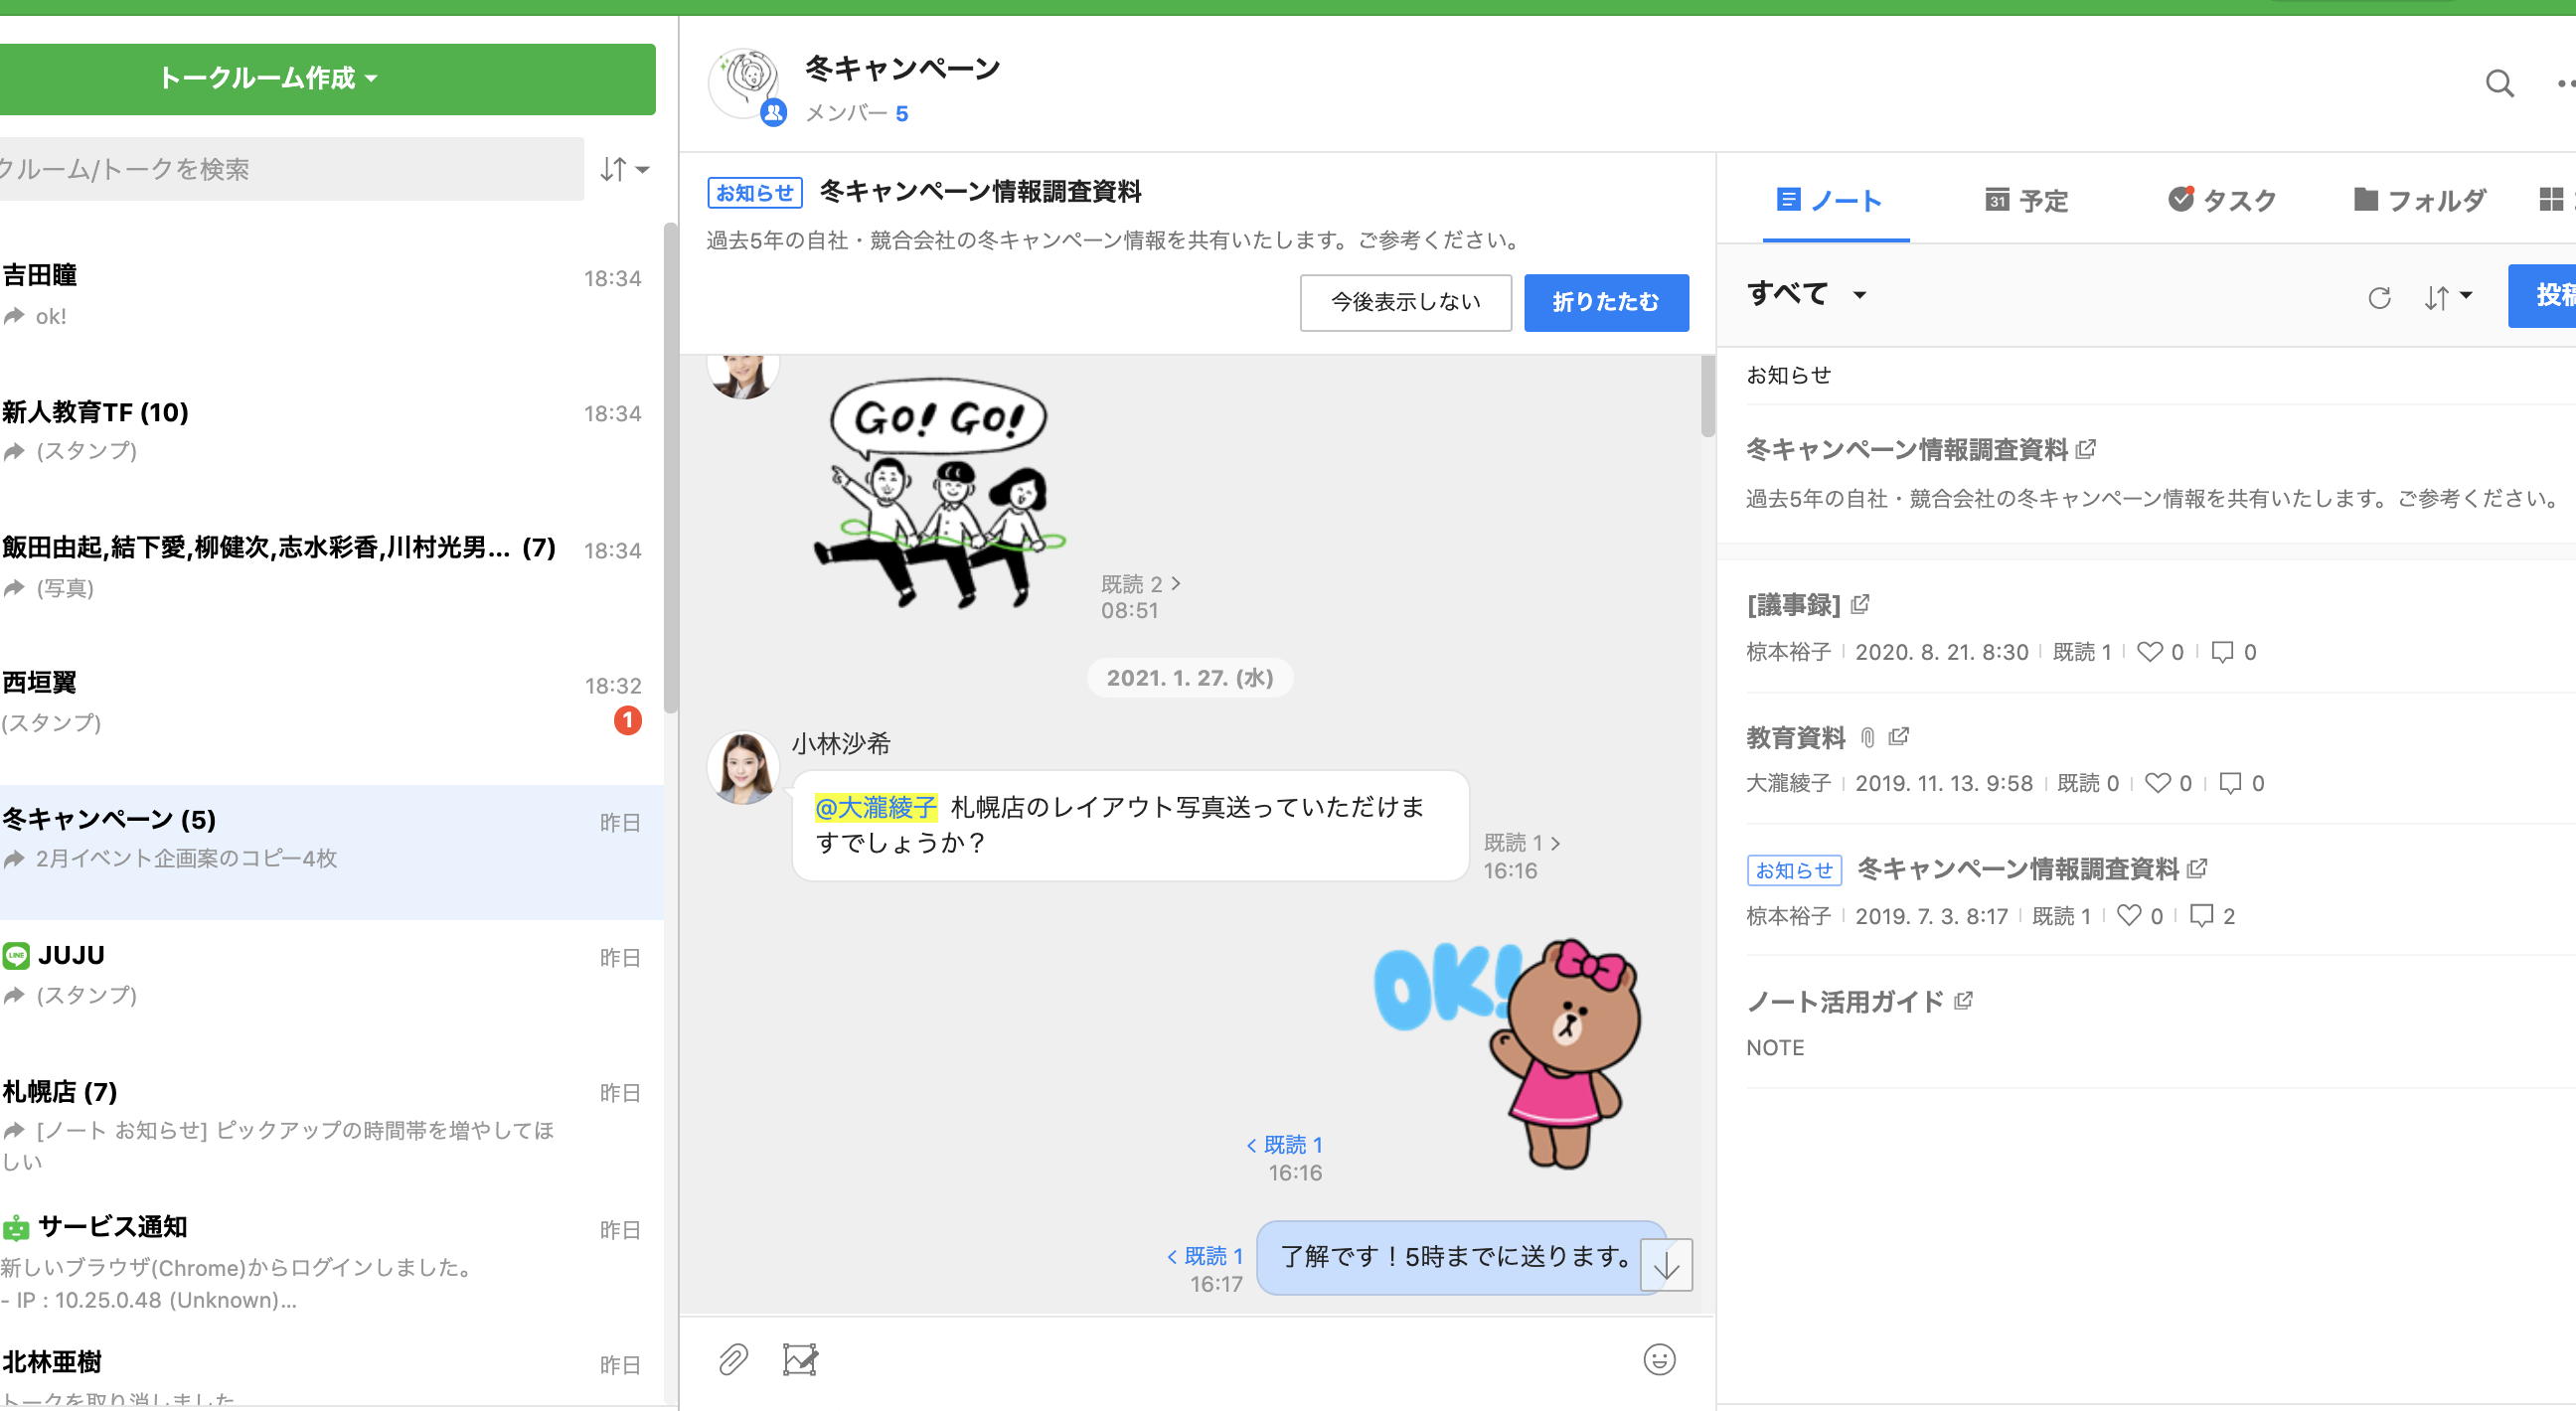The width and height of the screenshot is (2576, 1411).
Task: Click the image capture icon in message bar
Action: pyautogui.click(x=800, y=1359)
